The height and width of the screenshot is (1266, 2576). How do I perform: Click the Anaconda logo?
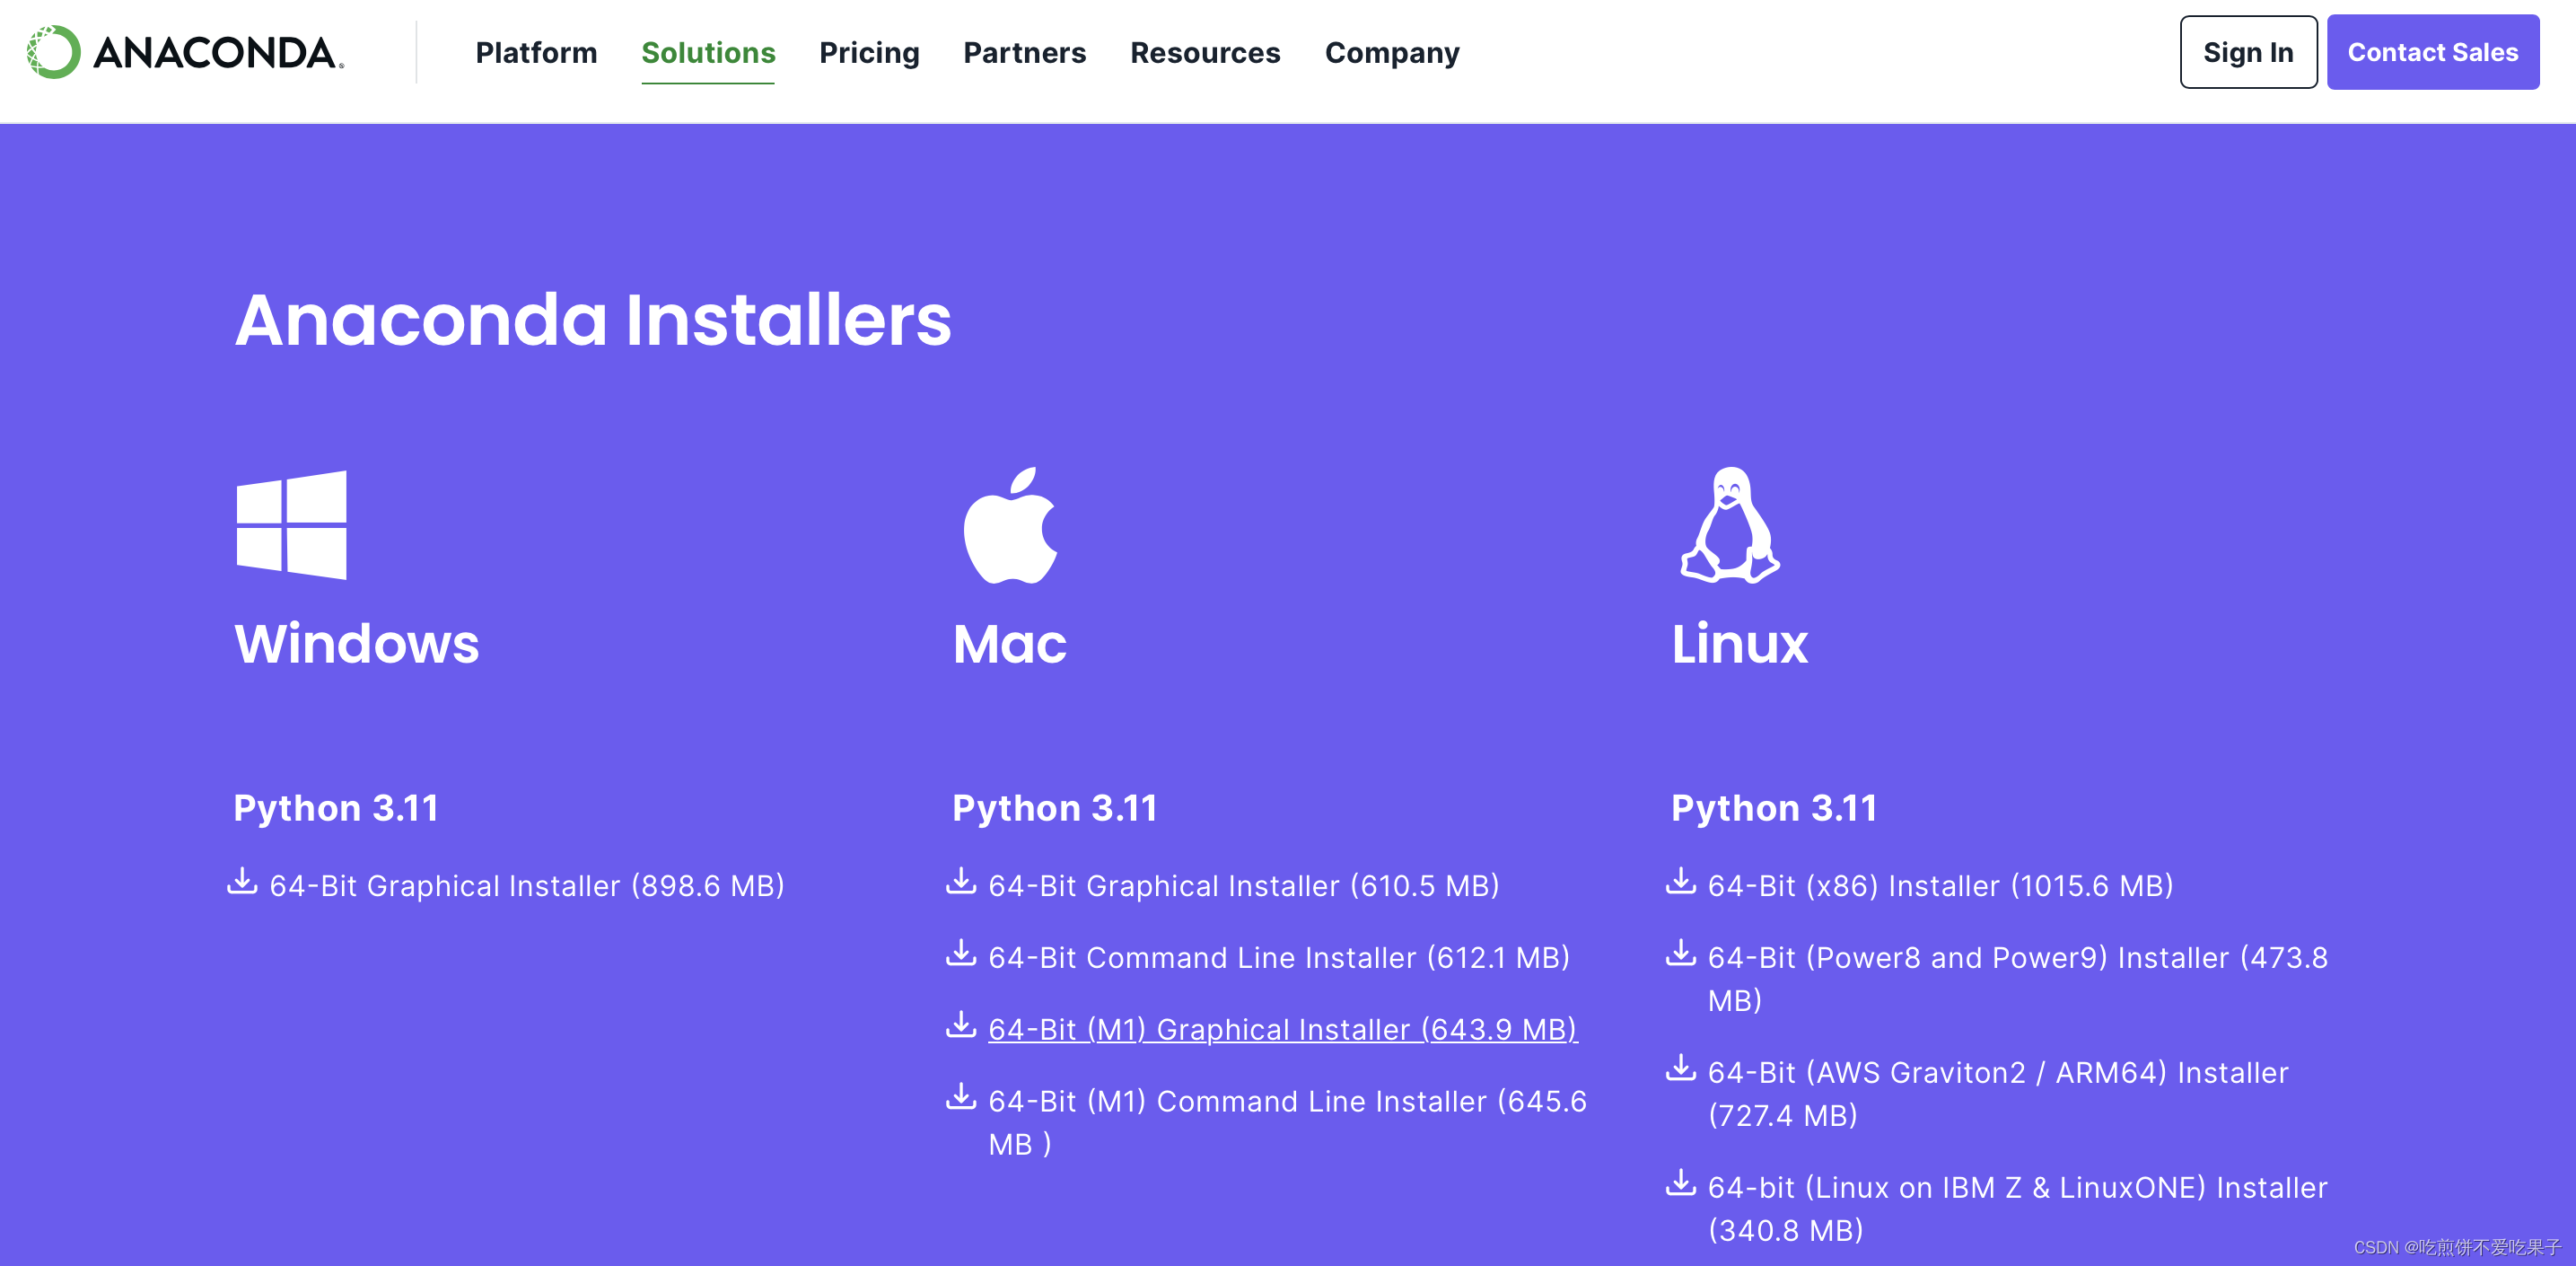pos(183,52)
